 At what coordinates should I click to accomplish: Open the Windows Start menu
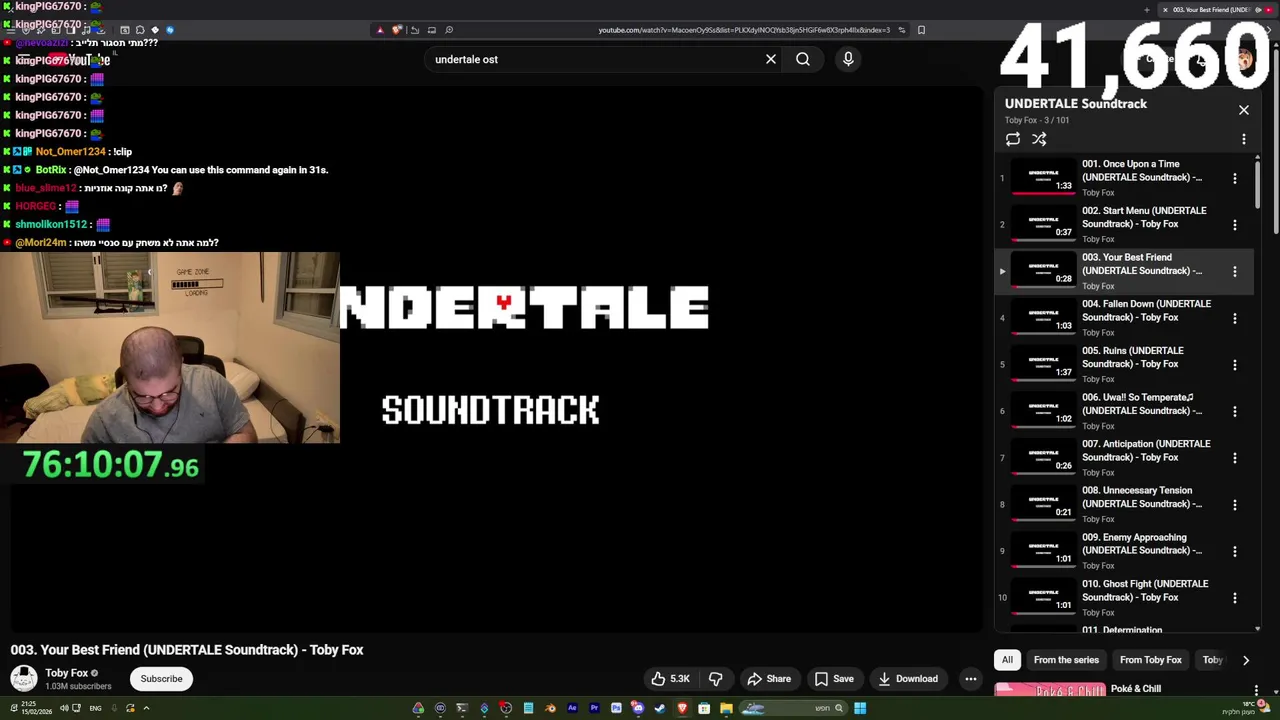click(860, 708)
